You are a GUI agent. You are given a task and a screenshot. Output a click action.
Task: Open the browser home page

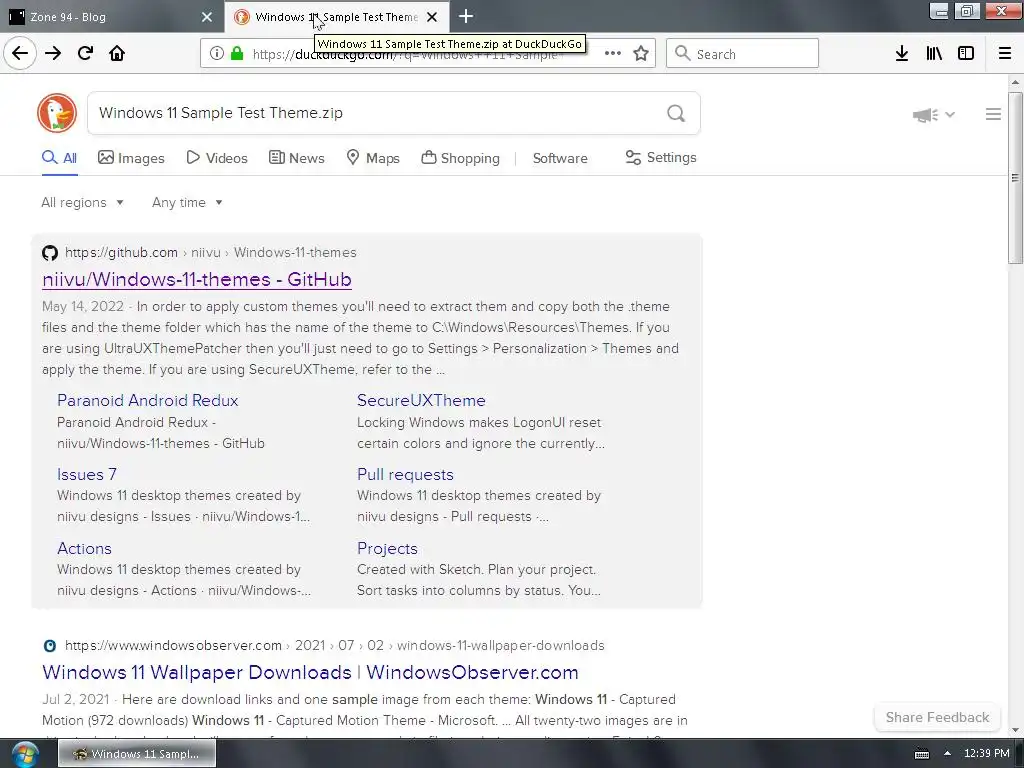(x=117, y=53)
